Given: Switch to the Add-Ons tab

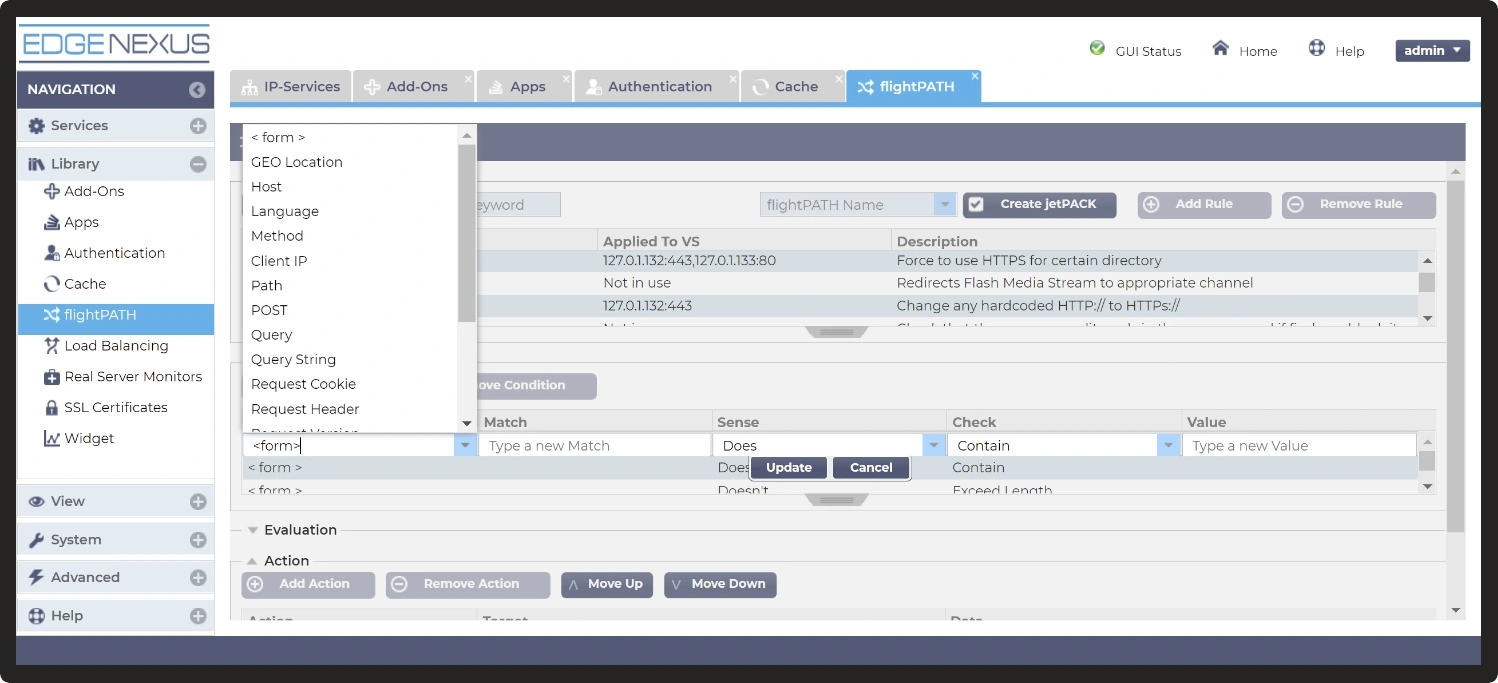Looking at the screenshot, I should (414, 87).
